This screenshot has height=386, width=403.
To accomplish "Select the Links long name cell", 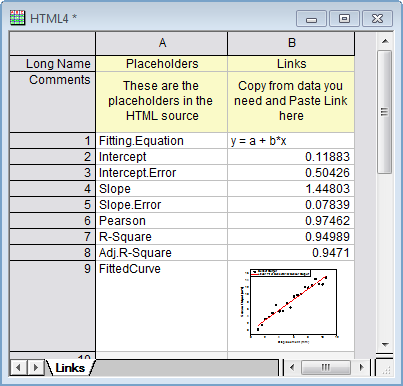I will click(x=291, y=64).
